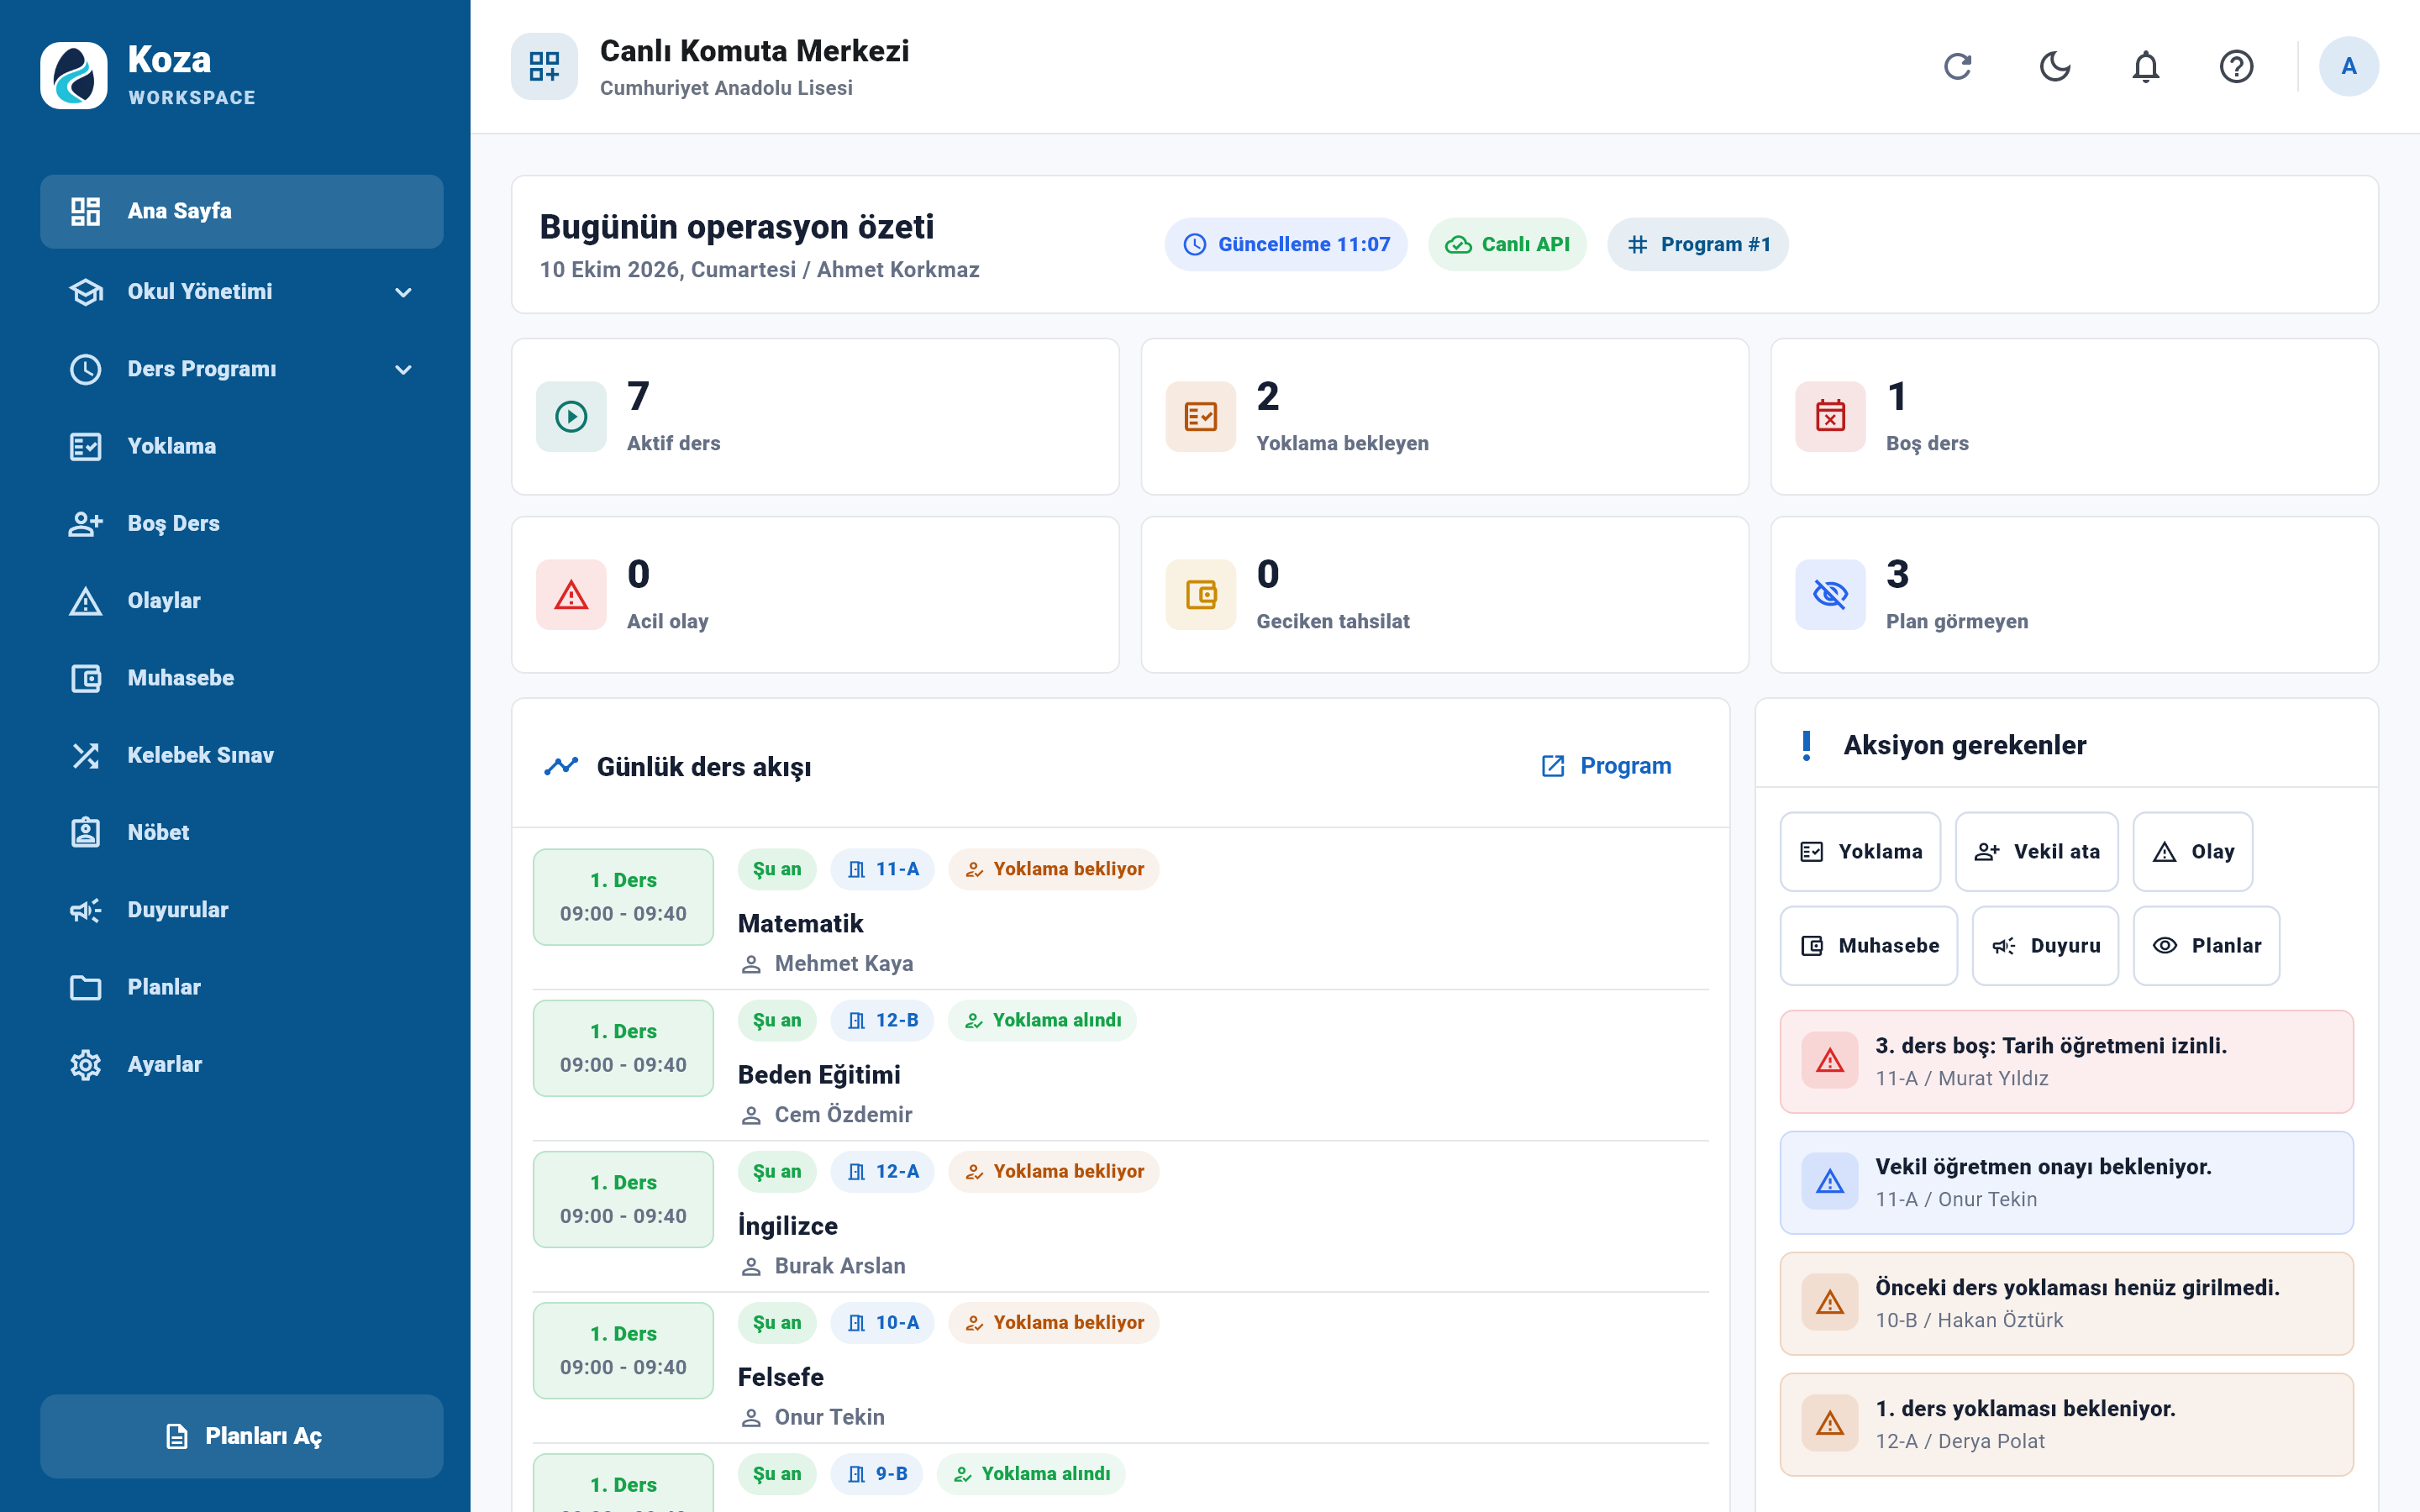Click Yoklama bekliyor badge on Matematik row

coord(1053,869)
